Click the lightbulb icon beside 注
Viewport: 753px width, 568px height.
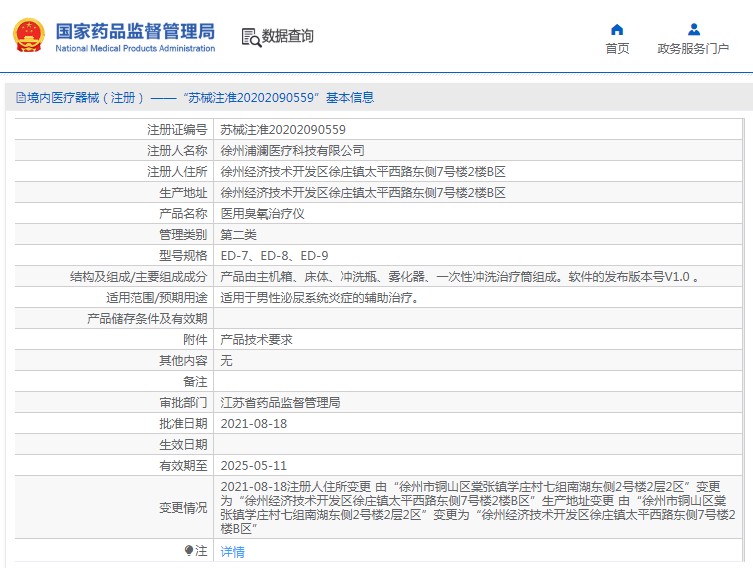pyautogui.click(x=189, y=551)
